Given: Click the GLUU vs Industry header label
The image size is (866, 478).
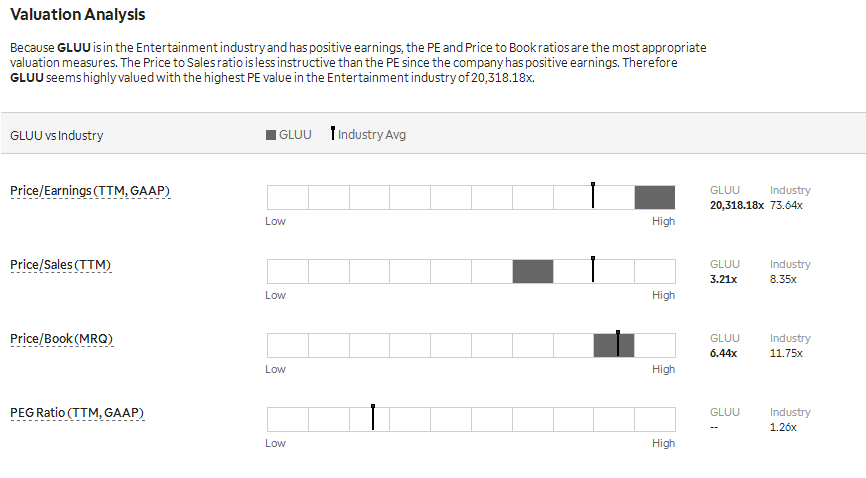Looking at the screenshot, I should (x=57, y=135).
